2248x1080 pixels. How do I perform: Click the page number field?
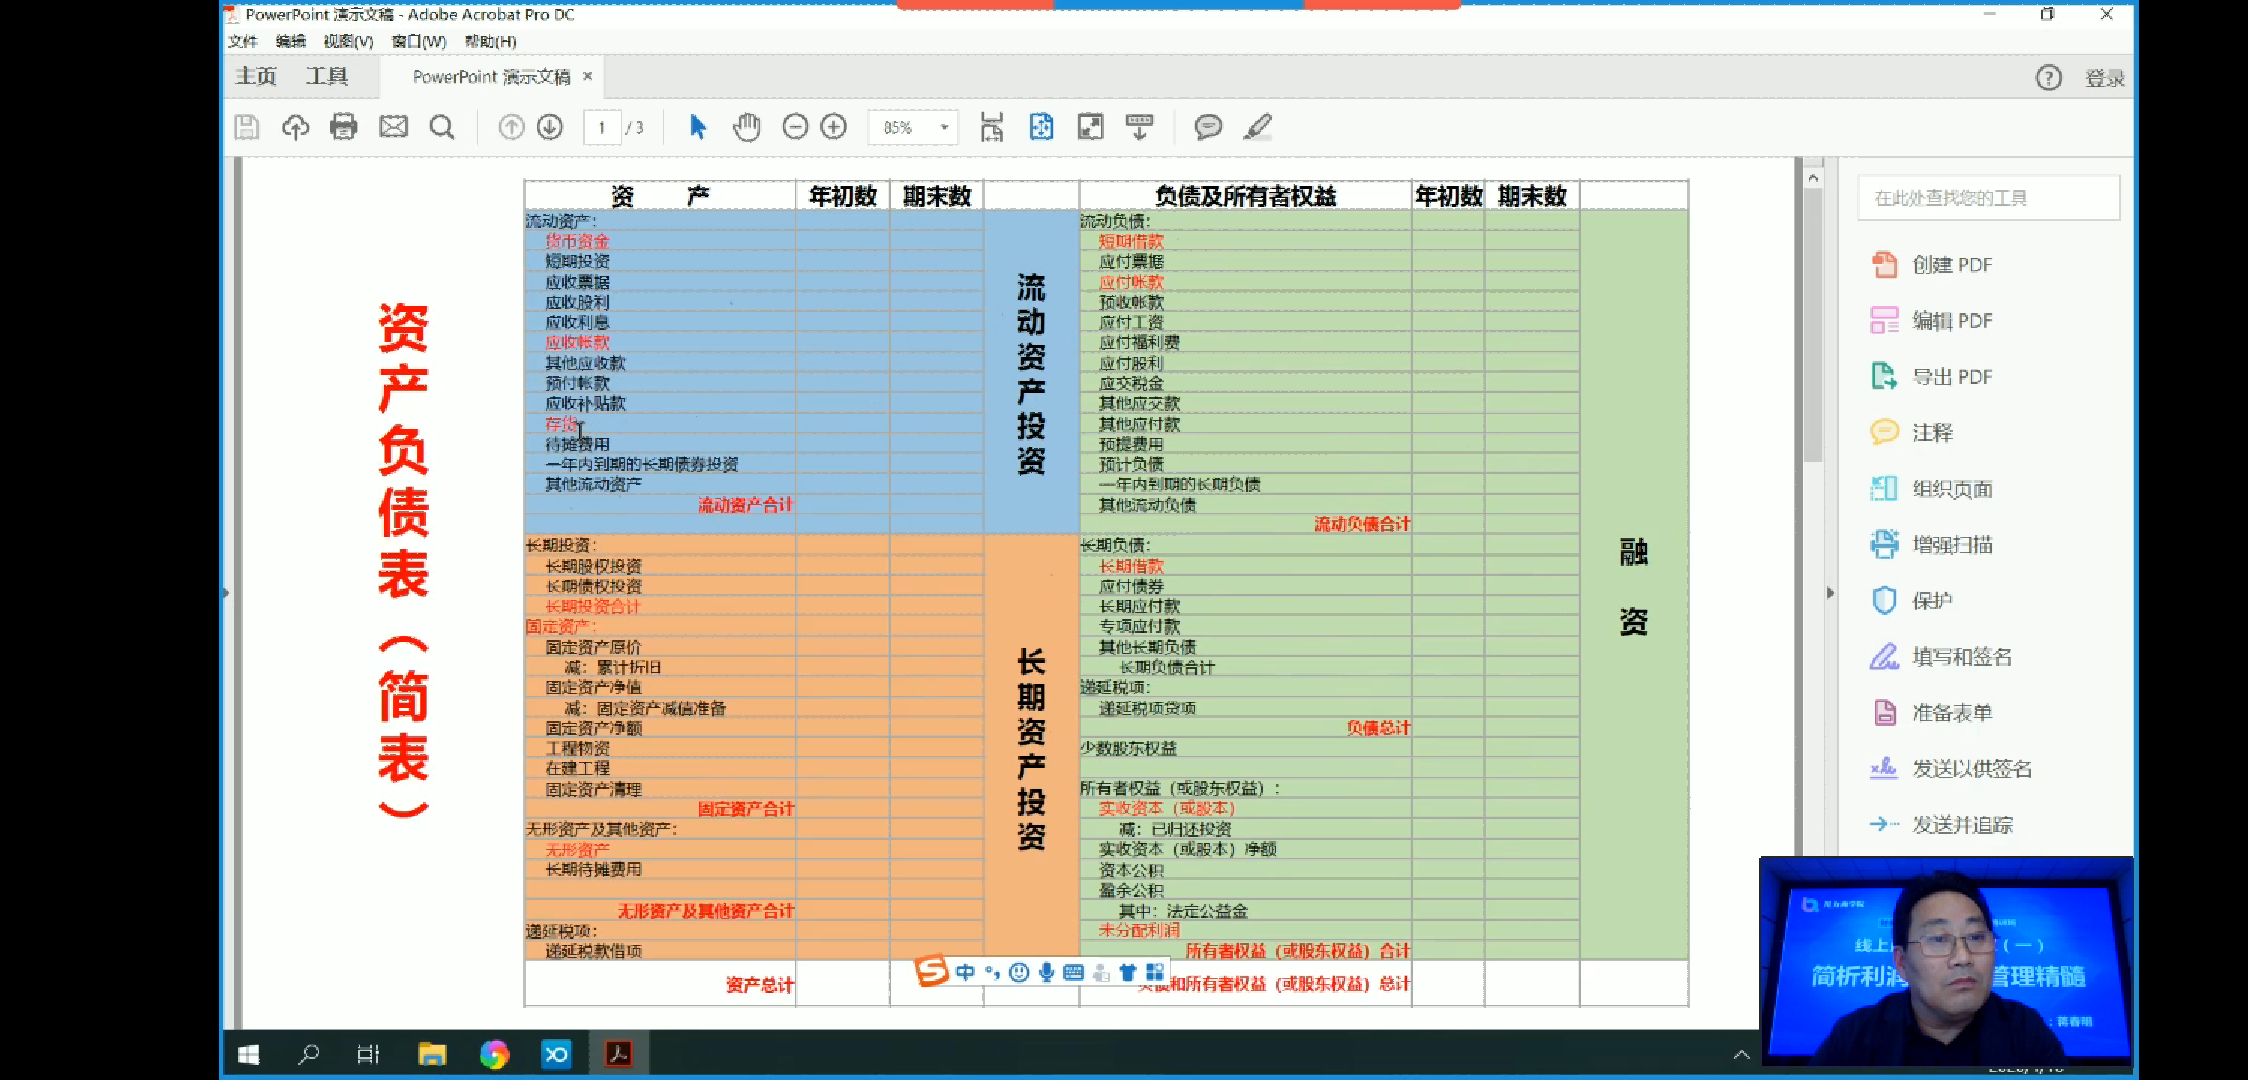coord(602,127)
